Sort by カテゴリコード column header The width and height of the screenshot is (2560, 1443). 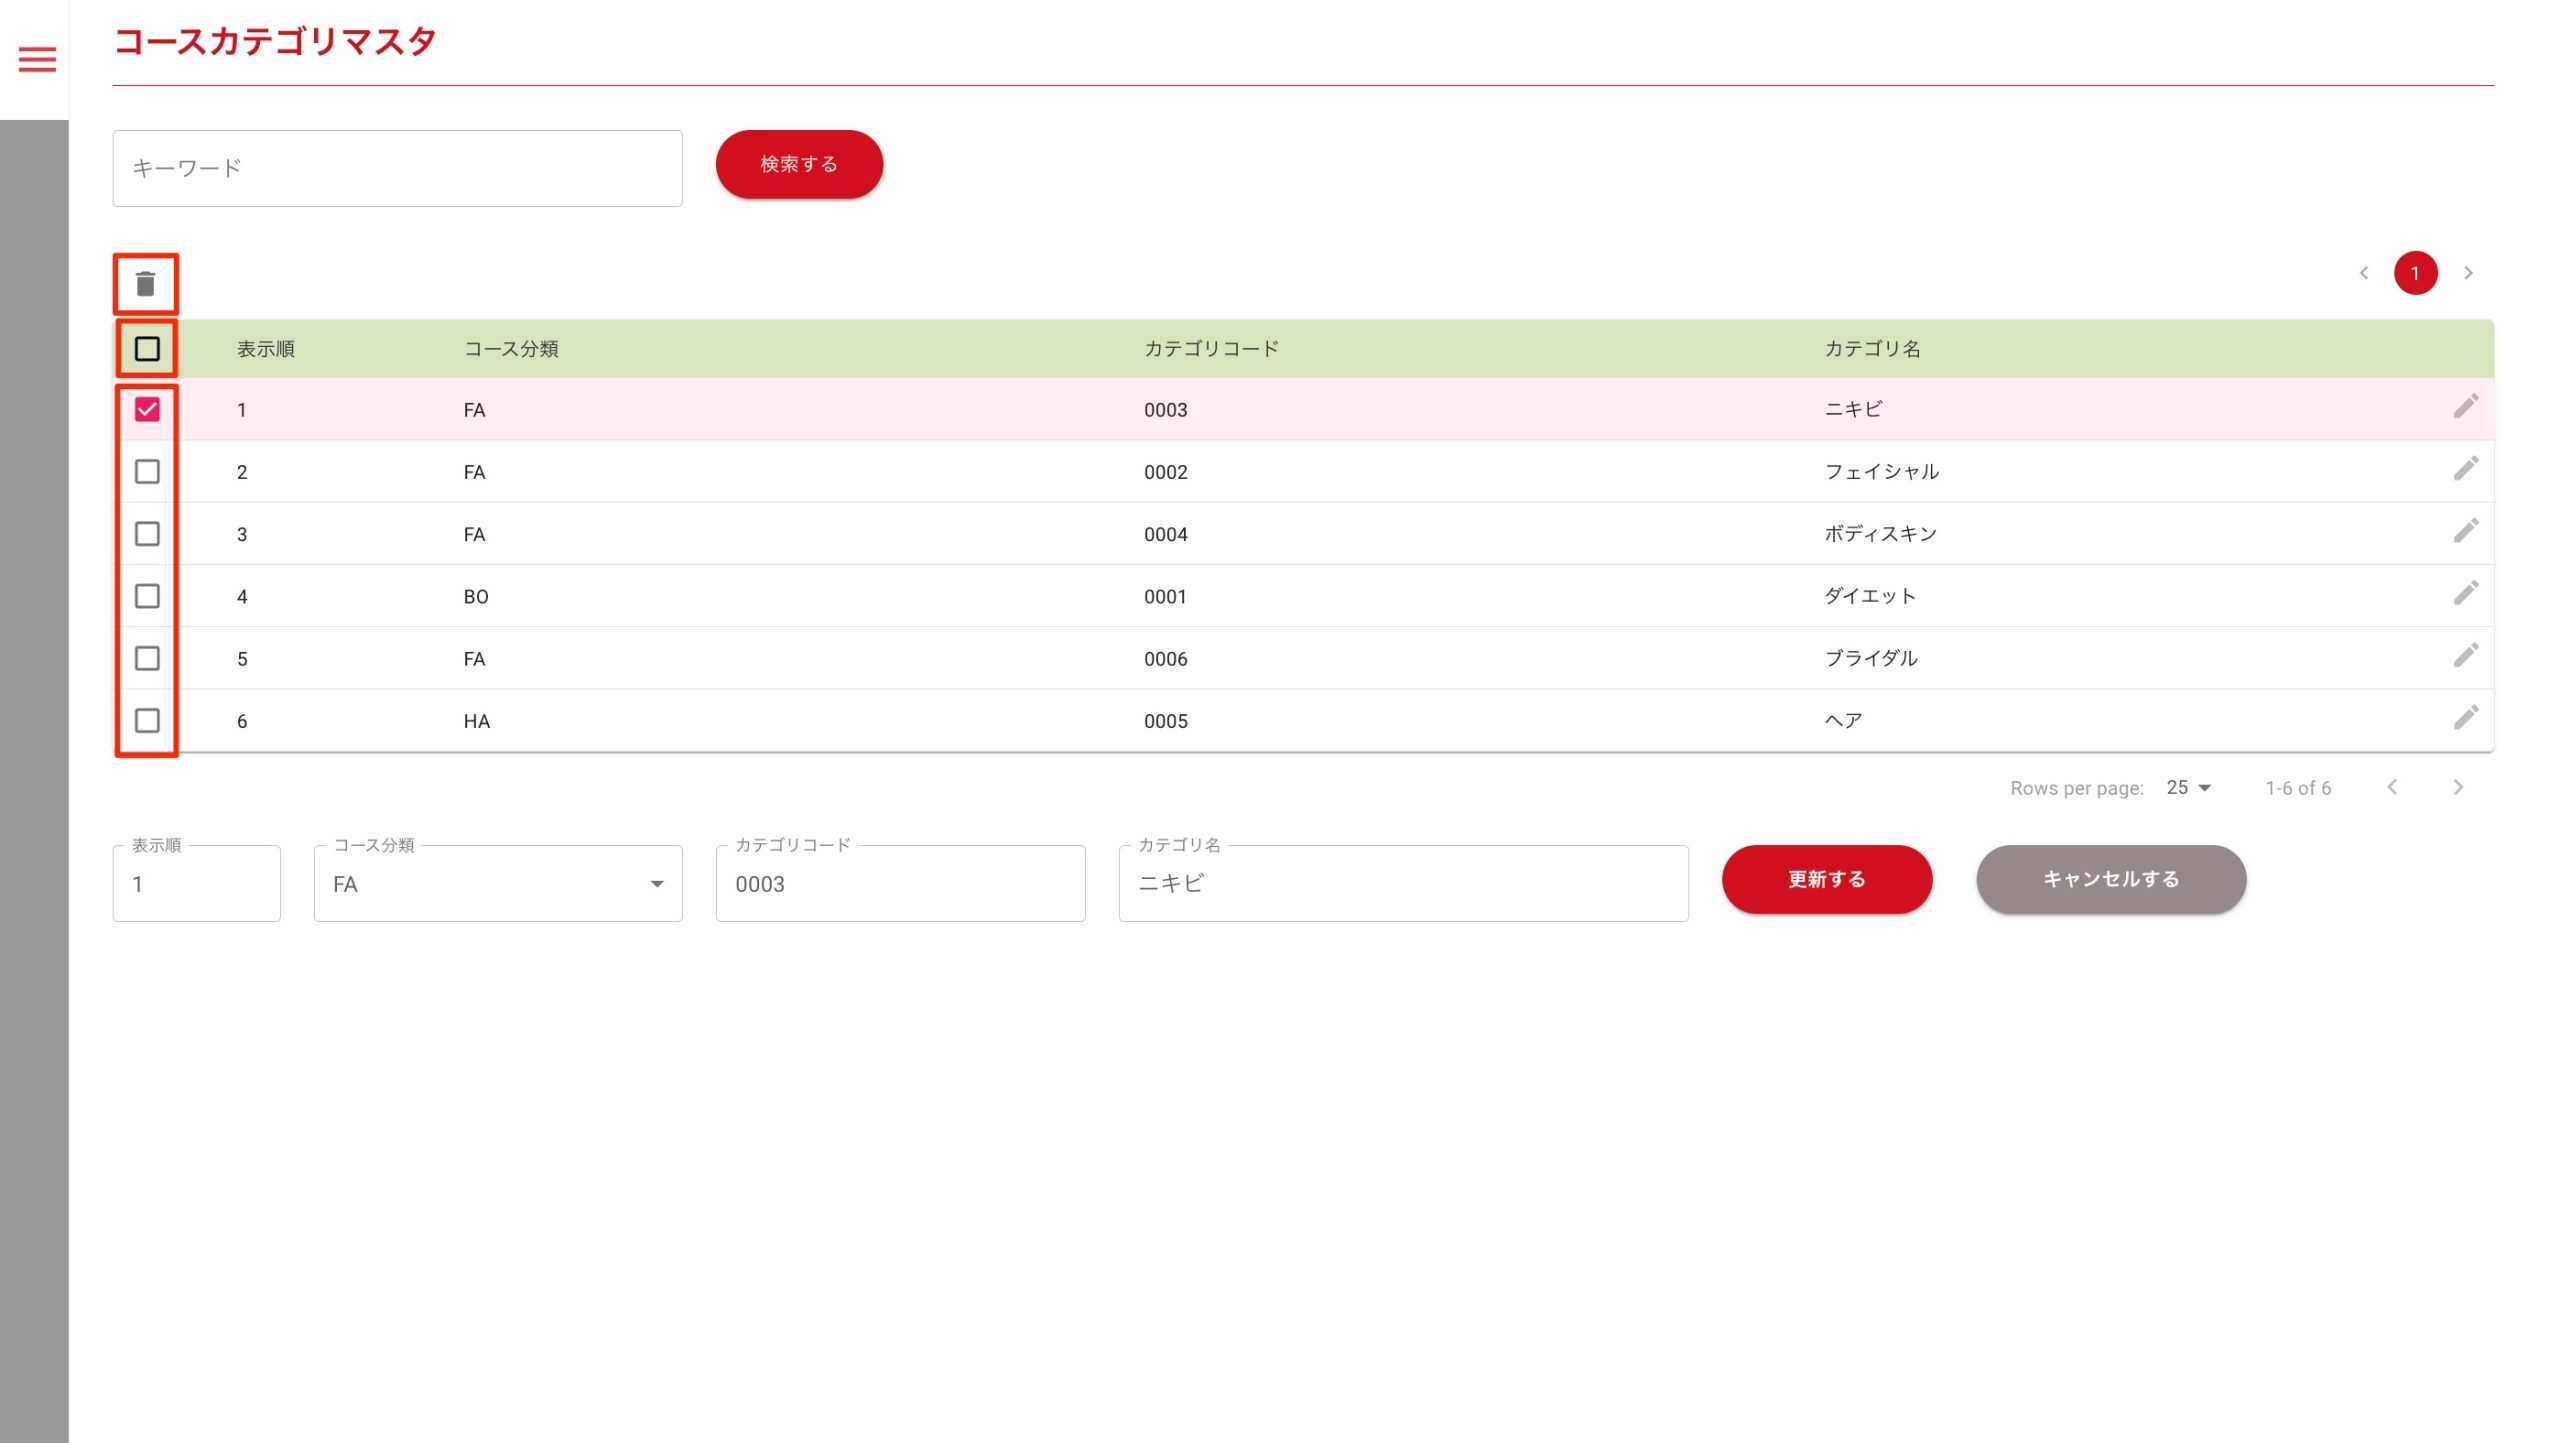point(1211,349)
